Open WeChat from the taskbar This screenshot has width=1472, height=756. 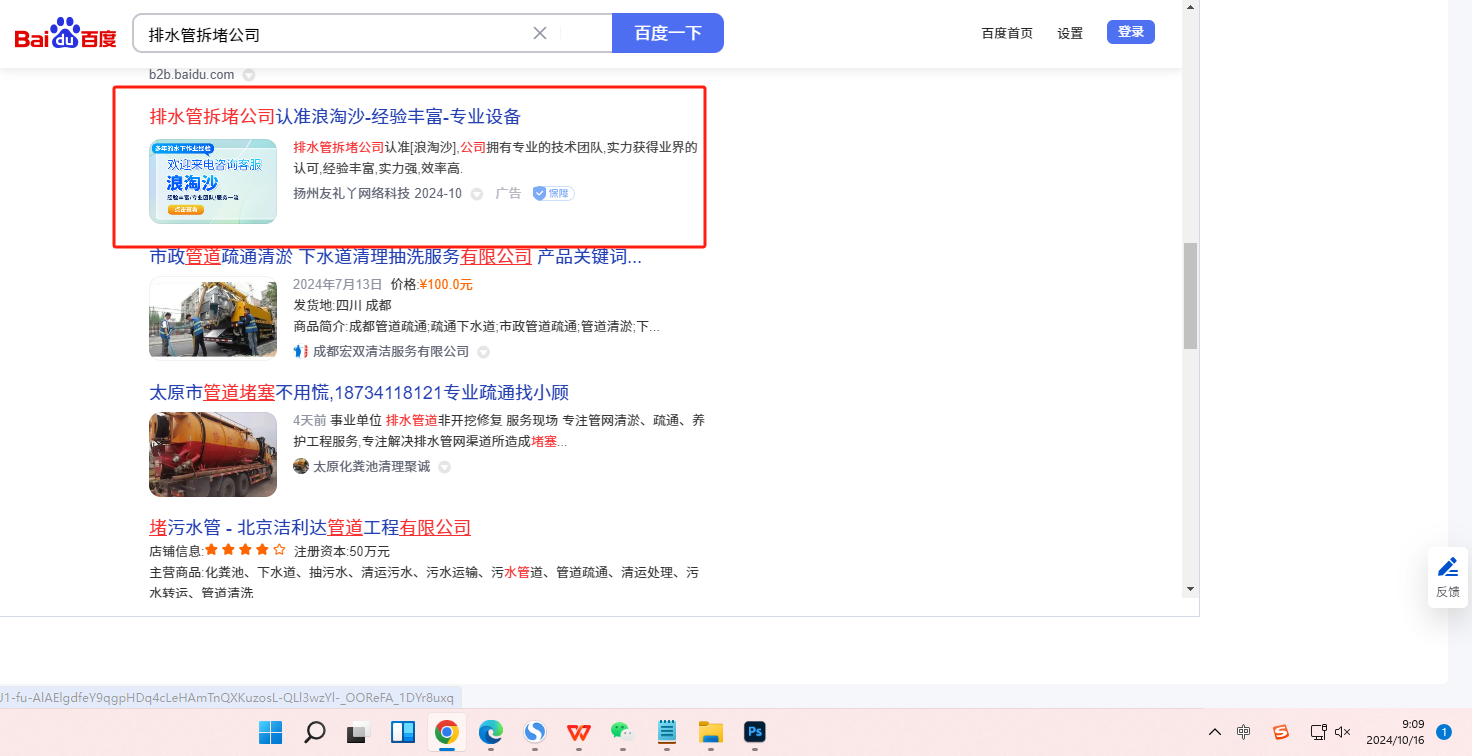(x=622, y=732)
